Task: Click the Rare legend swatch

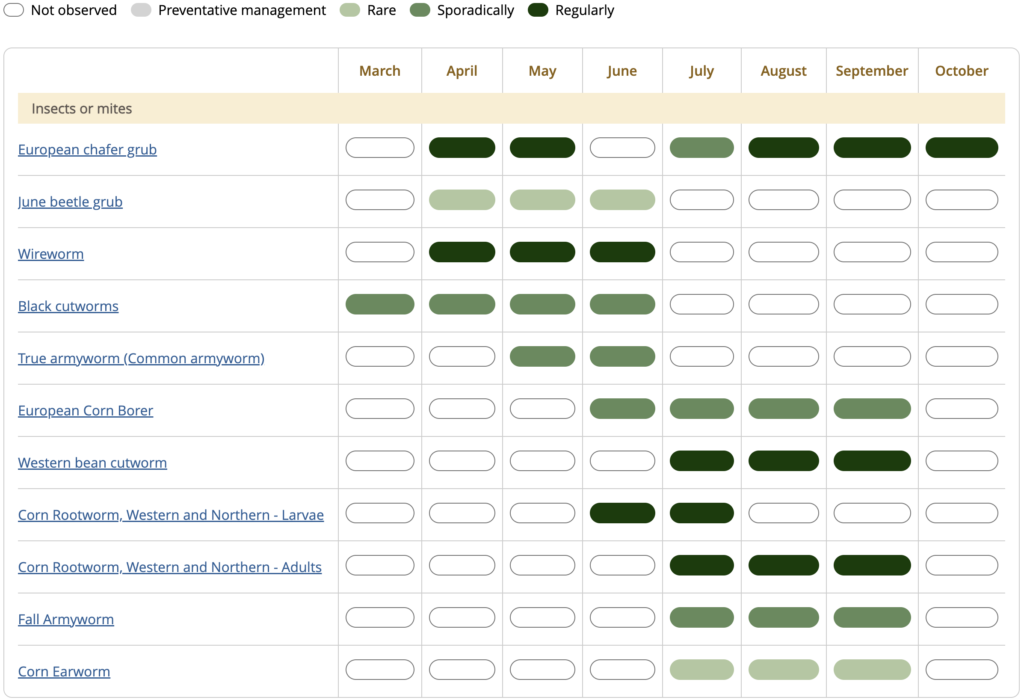Action: pyautogui.click(x=351, y=10)
